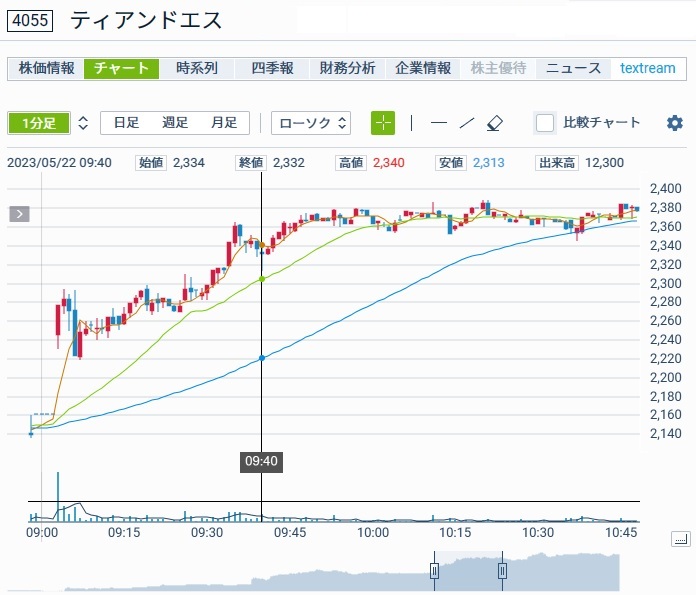696x595 pixels.
Task: Switch to the 時系列 tab
Action: pos(196,68)
